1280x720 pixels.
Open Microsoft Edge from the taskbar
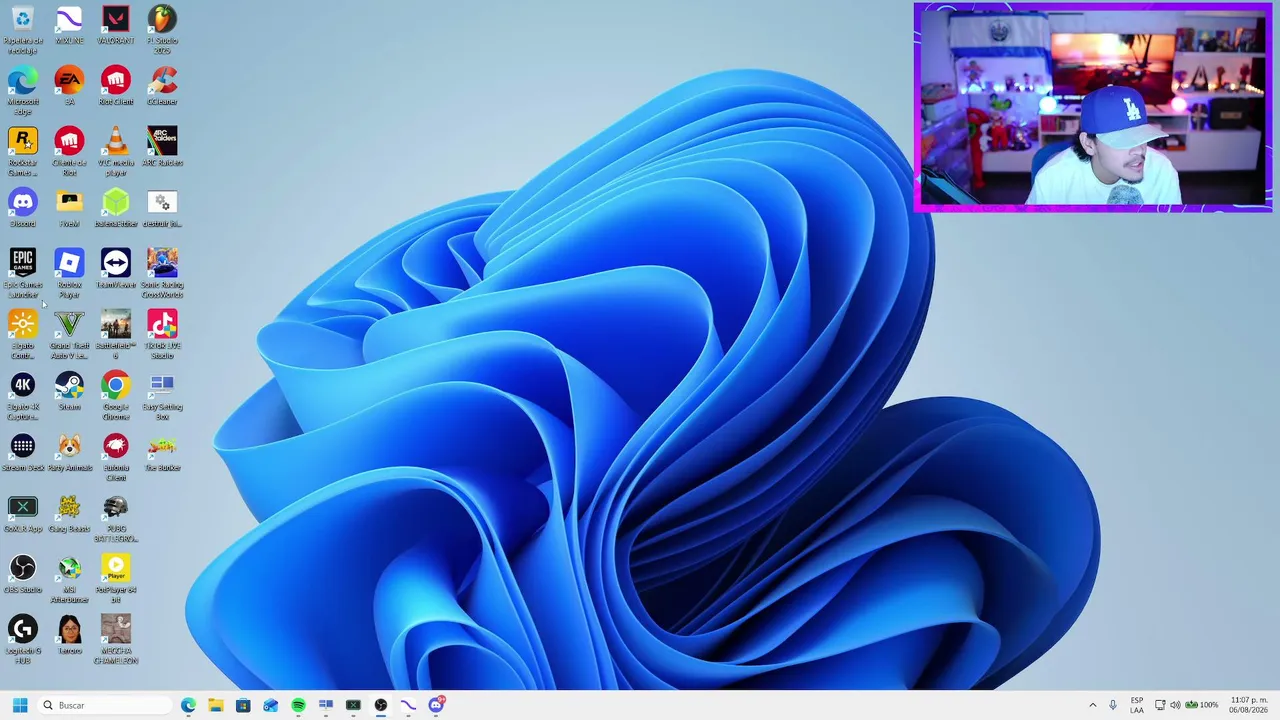(188, 705)
